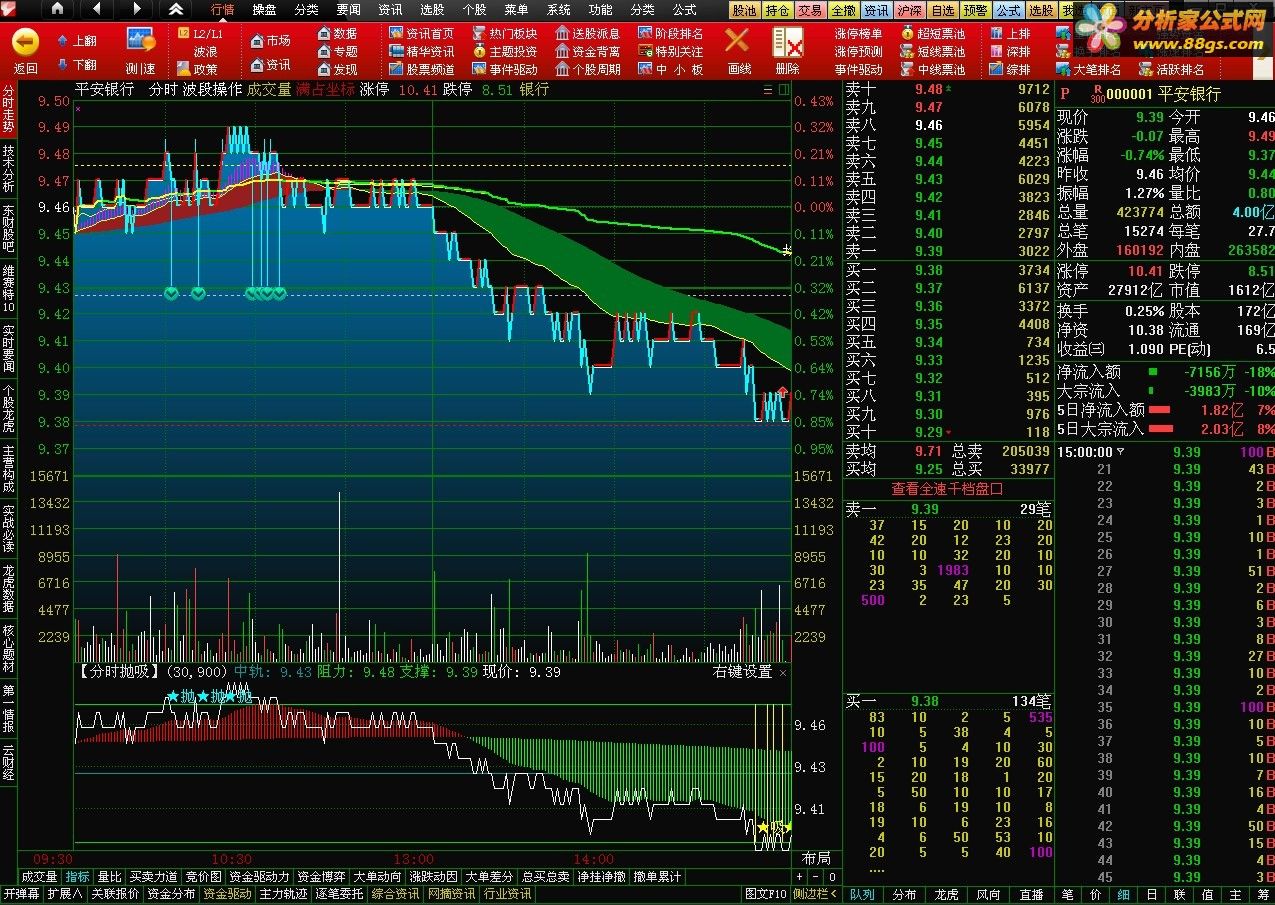Screen dimensions: 1275x905
Task: Click the 股池 quick button
Action: pos(744,10)
